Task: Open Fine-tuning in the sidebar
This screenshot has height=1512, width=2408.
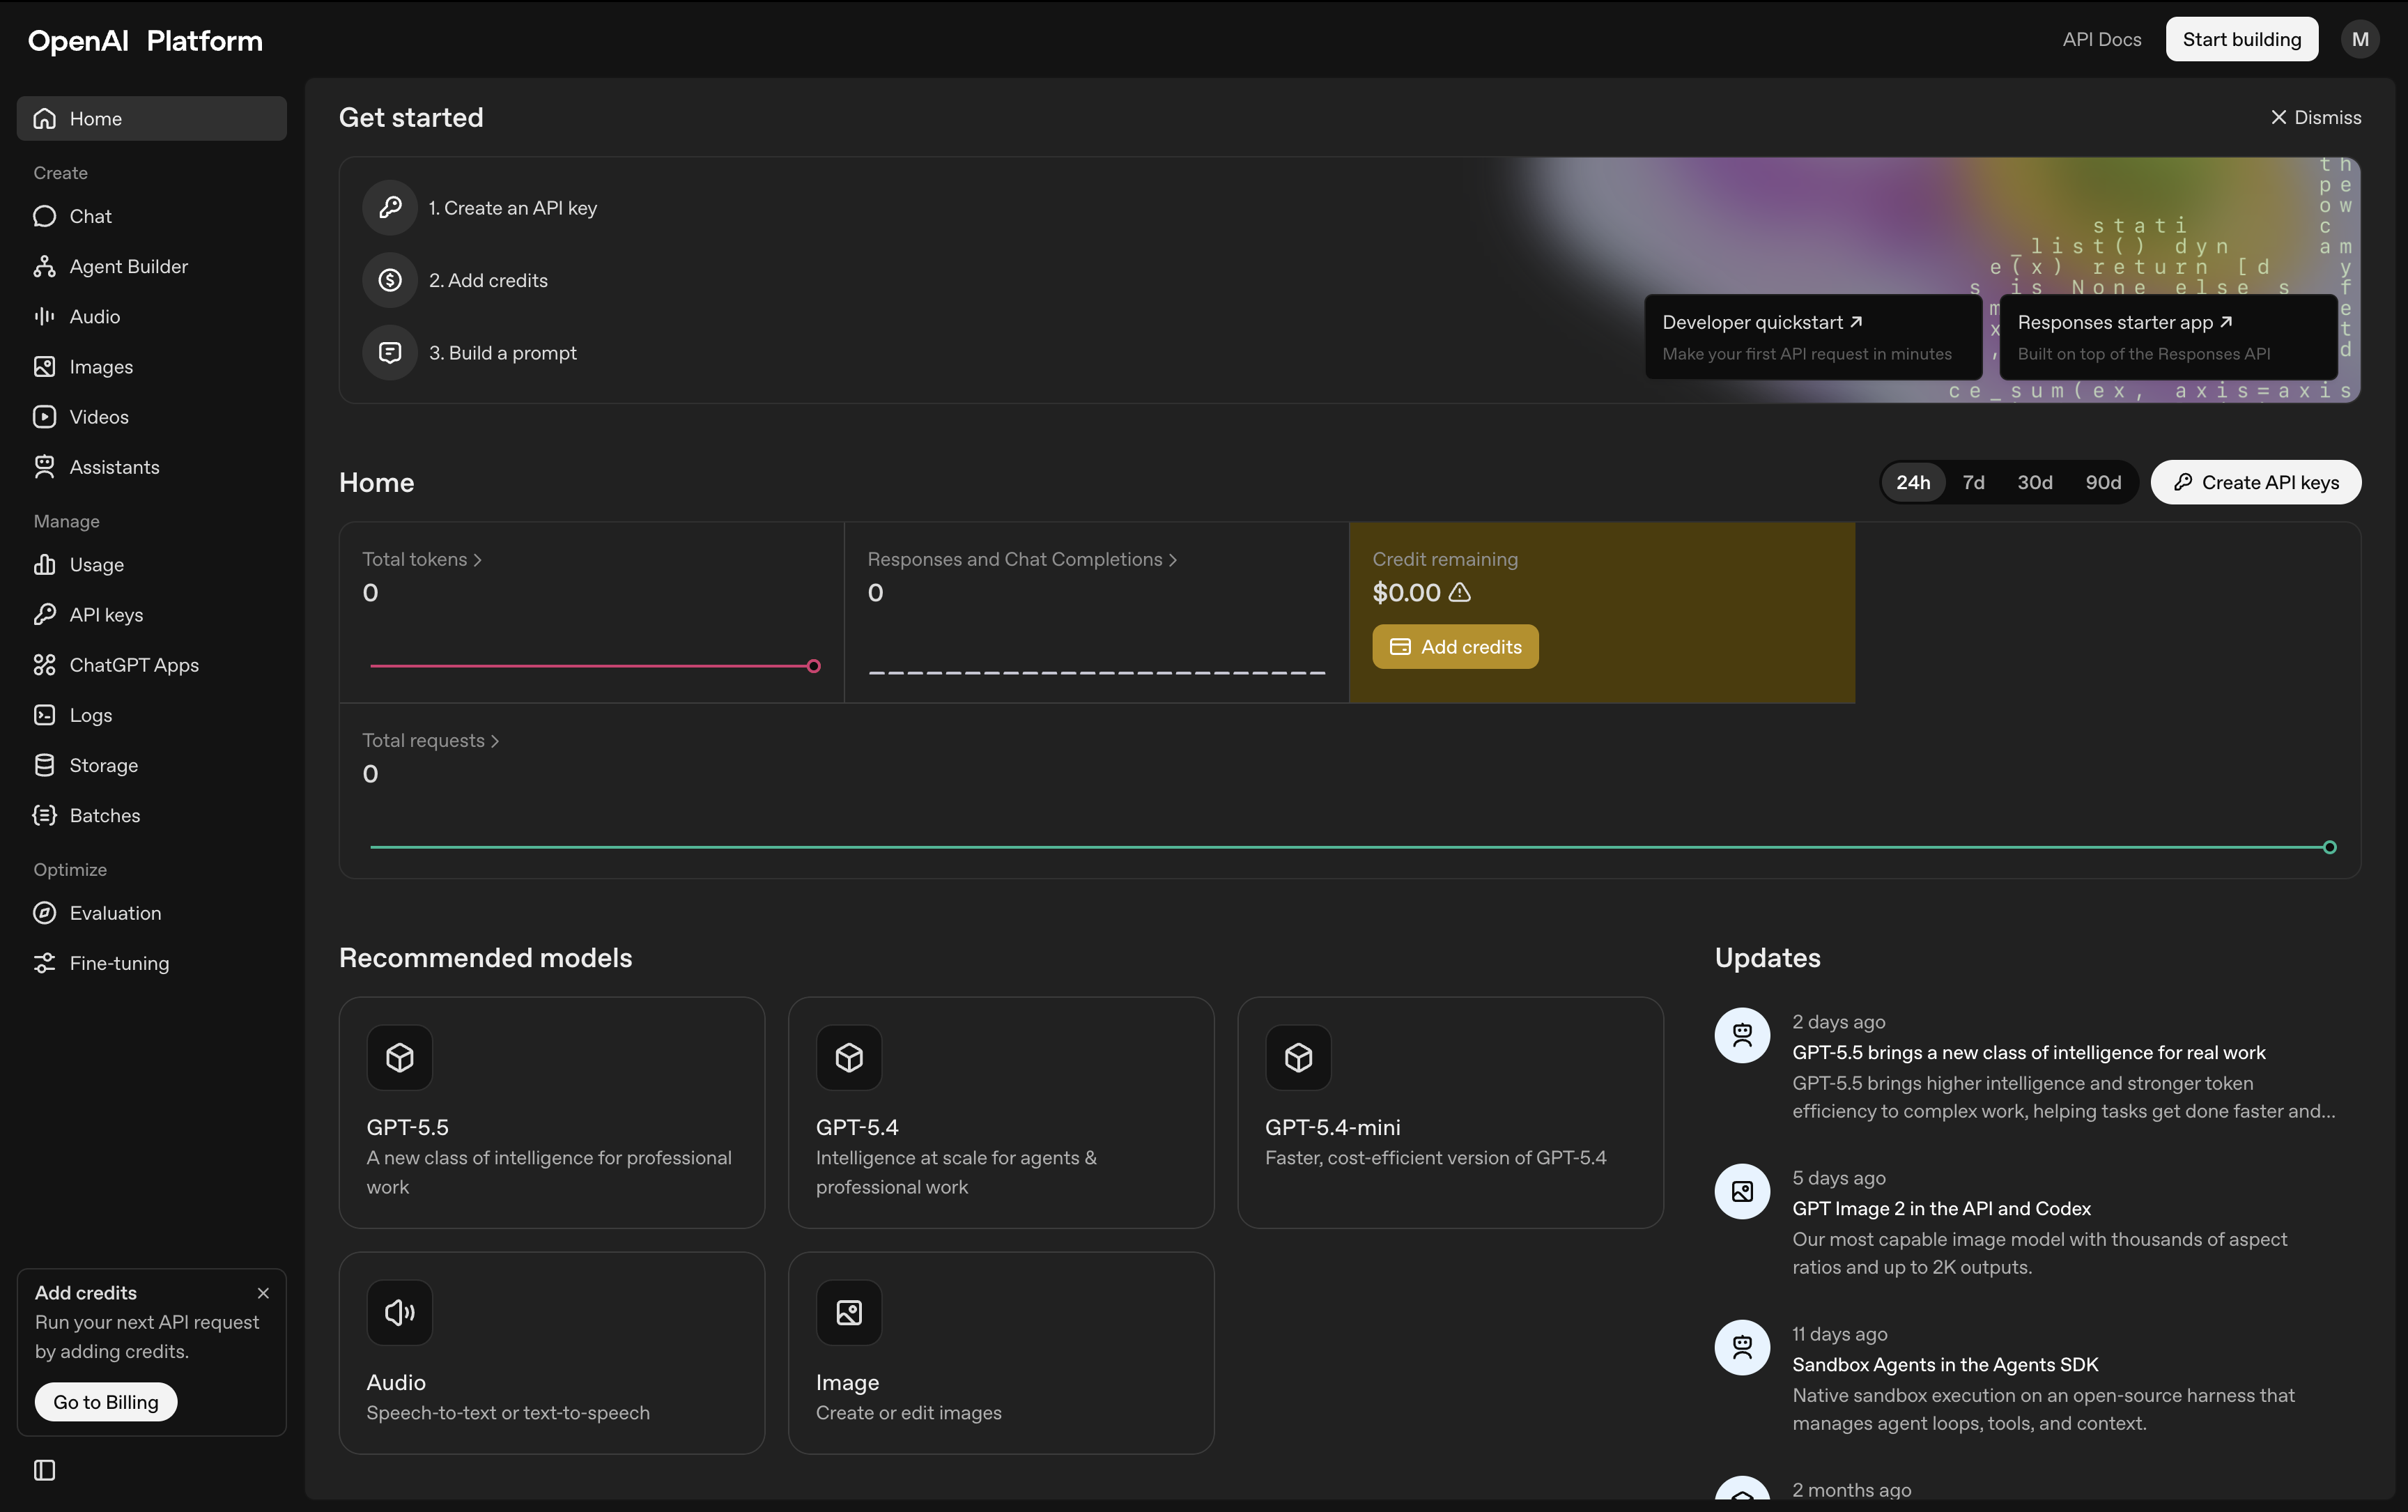Action: [x=151, y=963]
